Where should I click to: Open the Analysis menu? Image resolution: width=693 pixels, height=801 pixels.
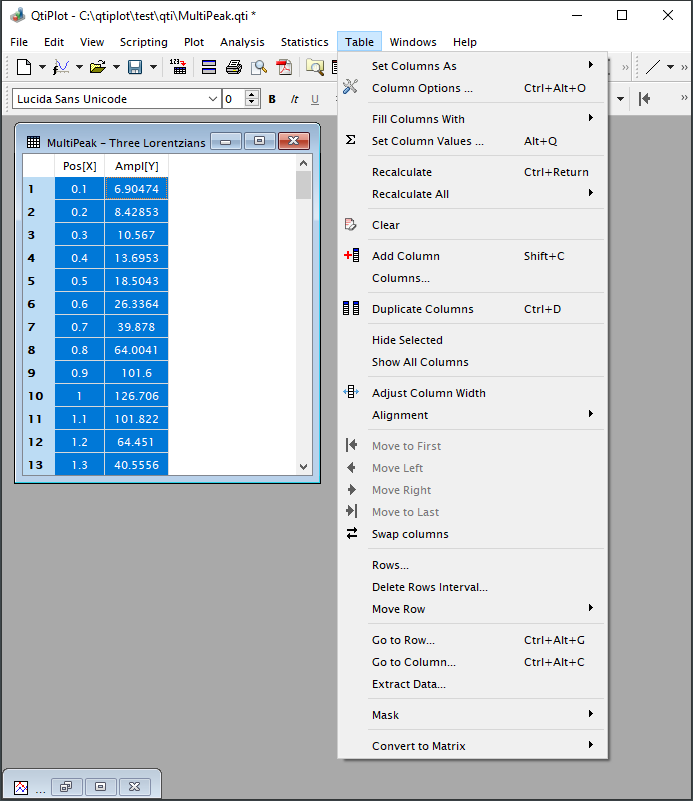242,42
